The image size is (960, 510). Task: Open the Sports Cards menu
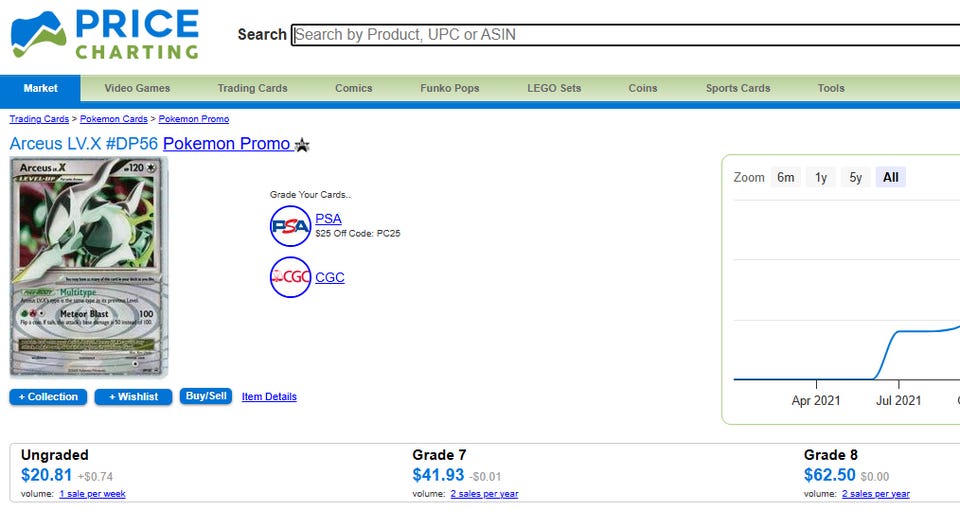738,88
